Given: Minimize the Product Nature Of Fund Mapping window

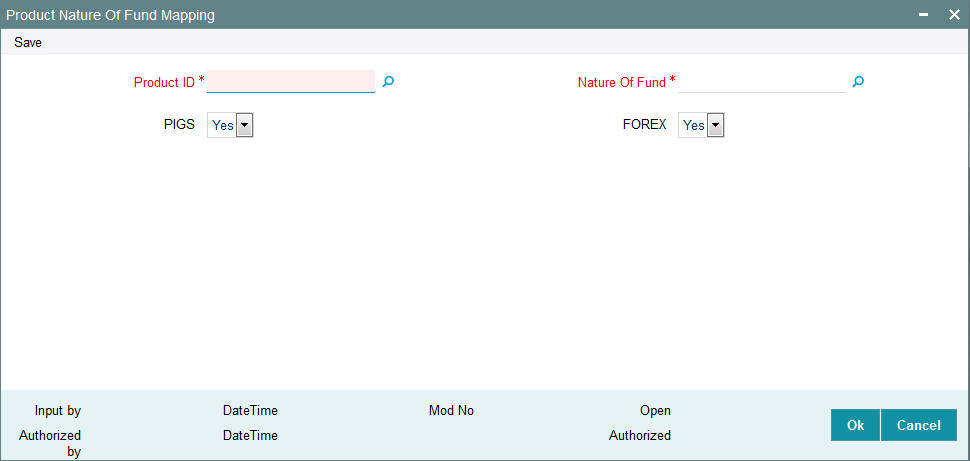Looking at the screenshot, I should click(924, 15).
